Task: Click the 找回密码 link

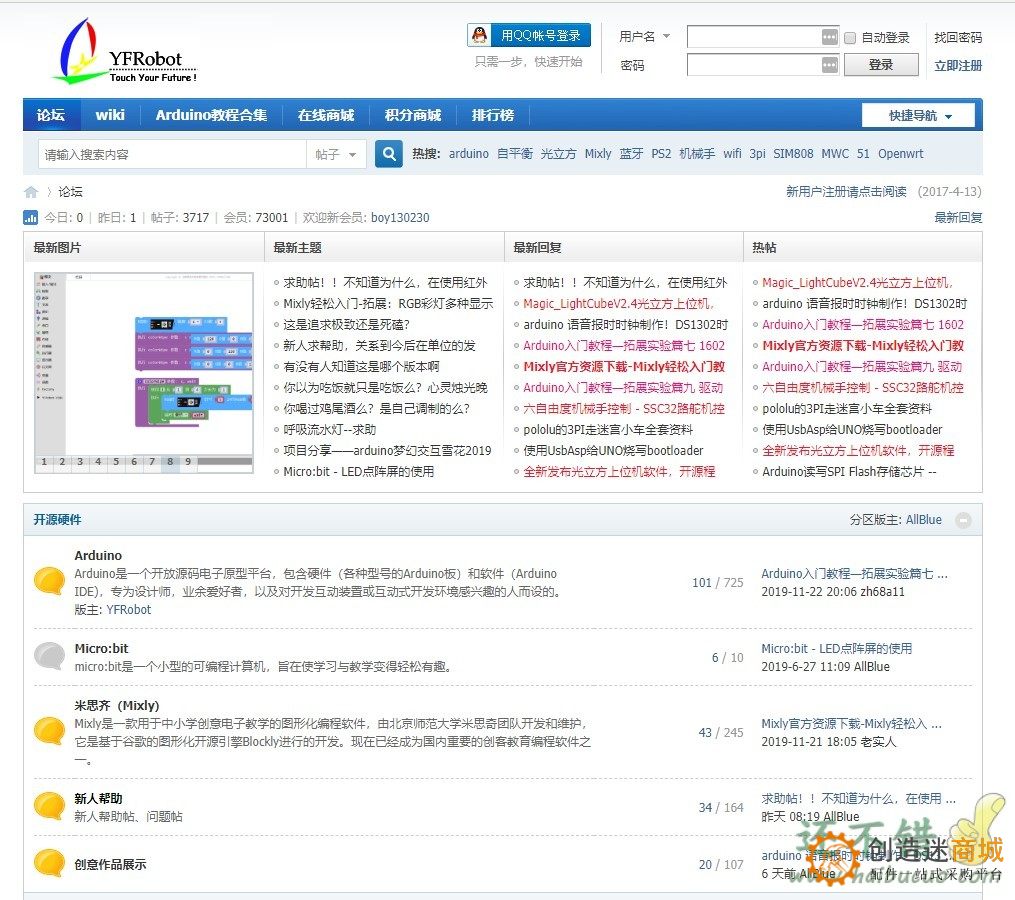Action: coord(957,38)
